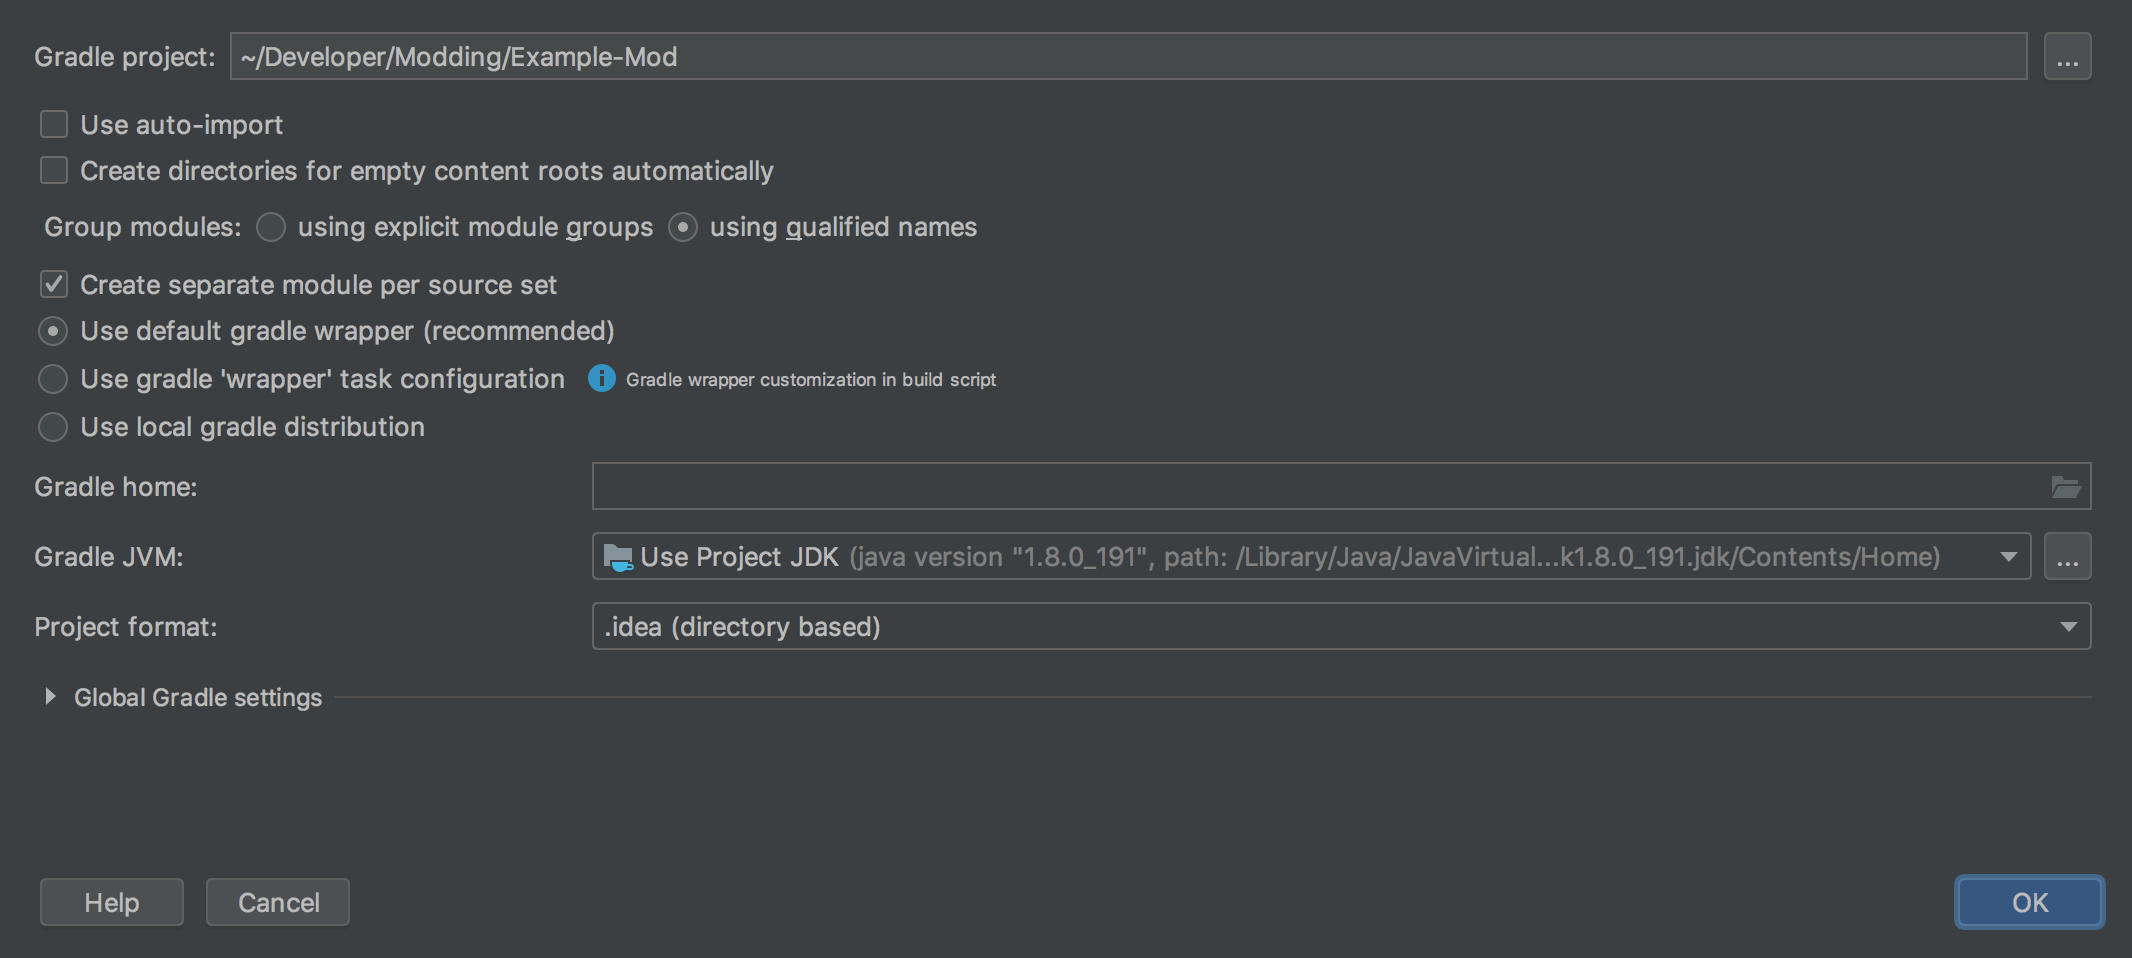Click the browse button beside Gradle project path
This screenshot has height=958, width=2132.
click(x=2067, y=57)
